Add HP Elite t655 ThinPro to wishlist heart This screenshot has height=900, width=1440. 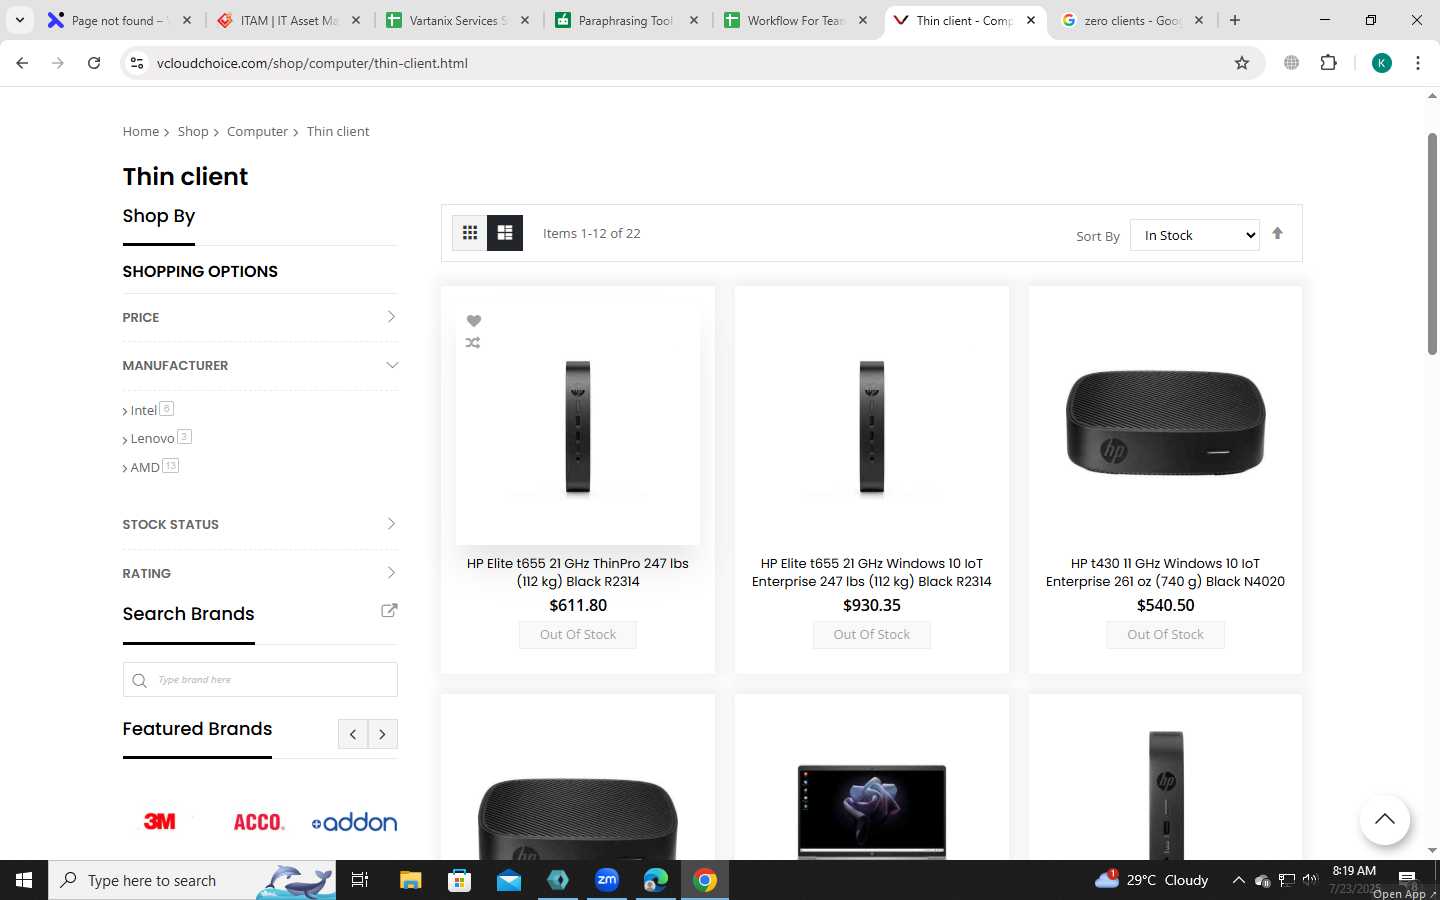[x=474, y=321]
